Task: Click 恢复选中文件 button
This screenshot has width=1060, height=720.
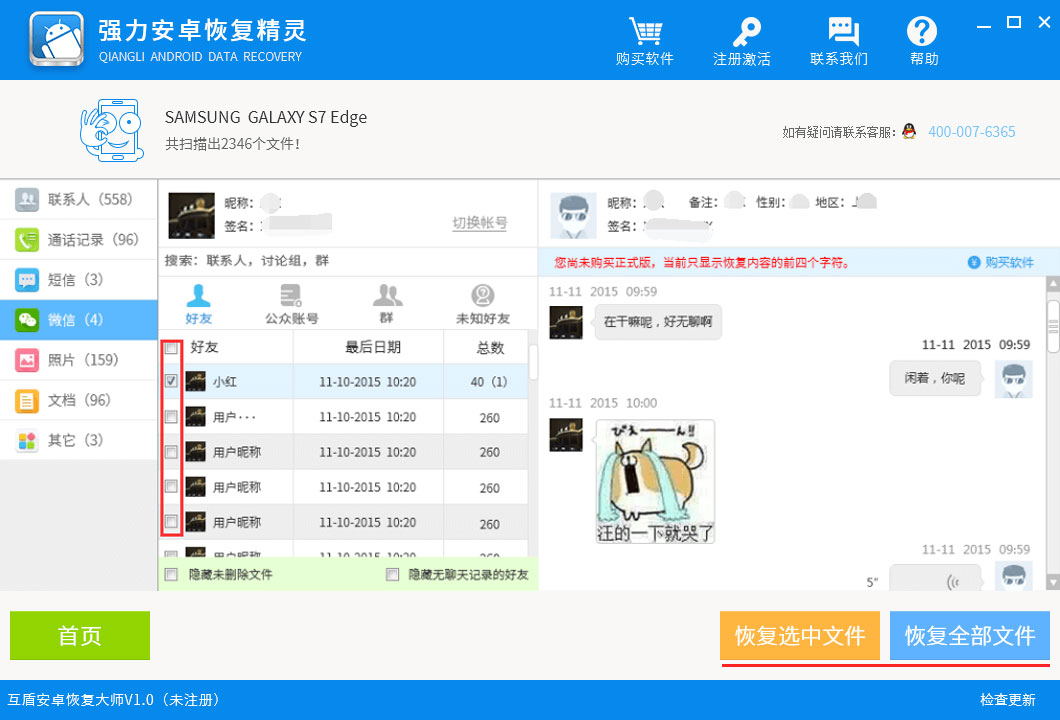Action: click(x=799, y=636)
